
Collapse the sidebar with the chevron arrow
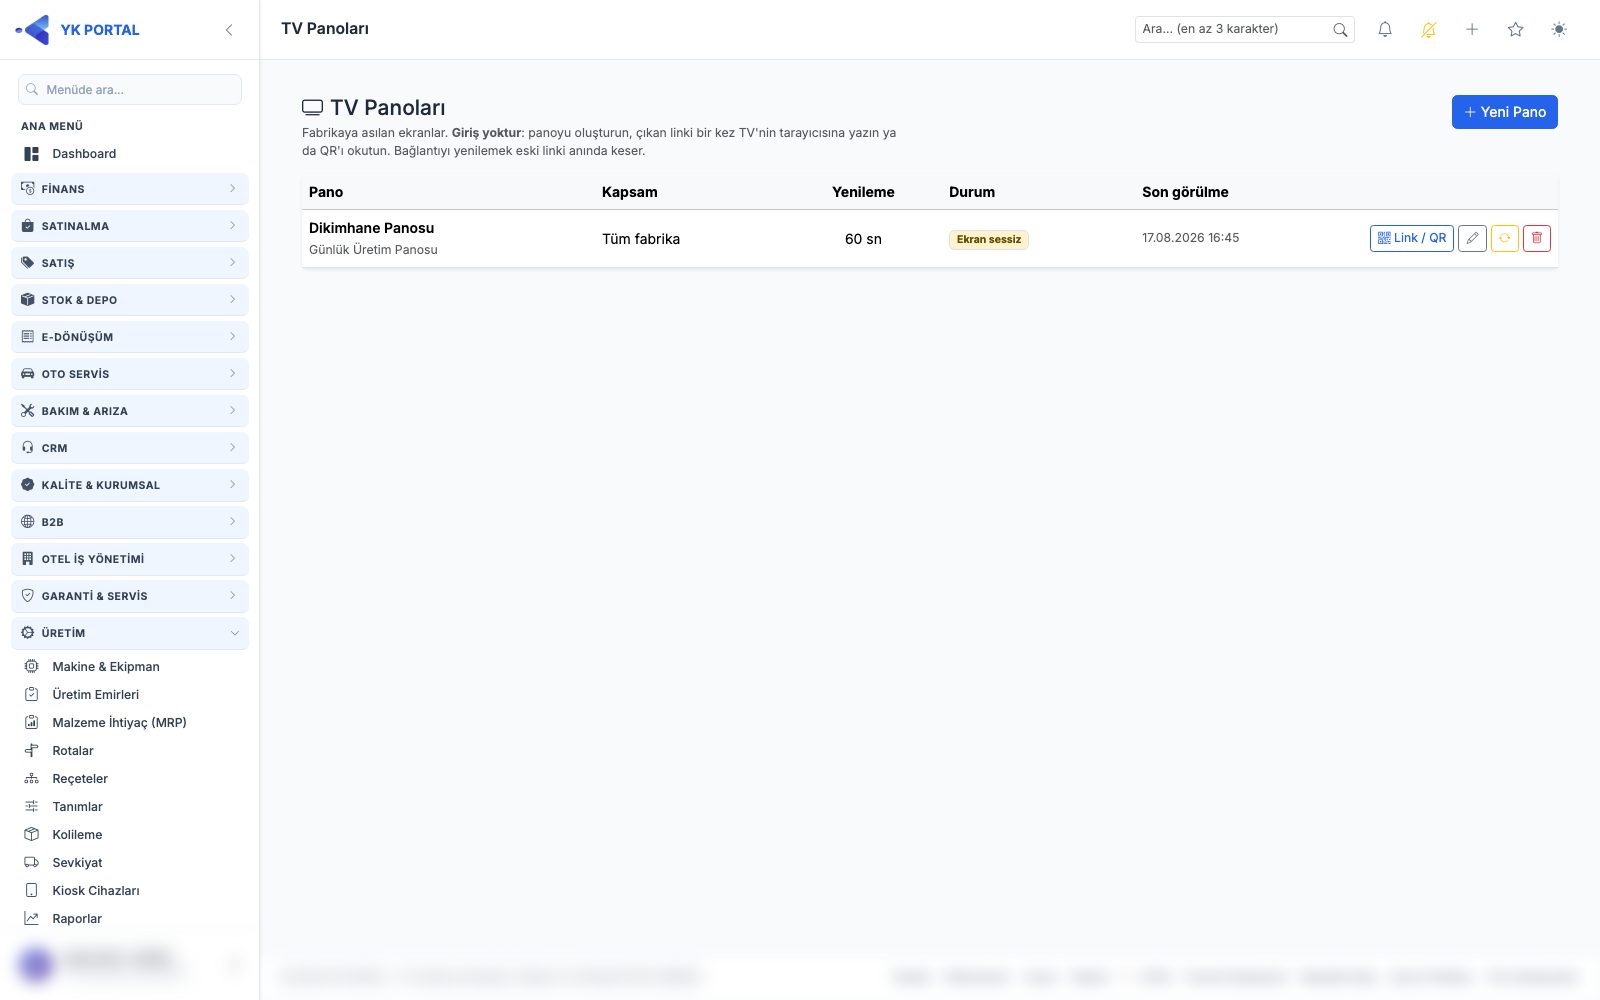pos(229,30)
